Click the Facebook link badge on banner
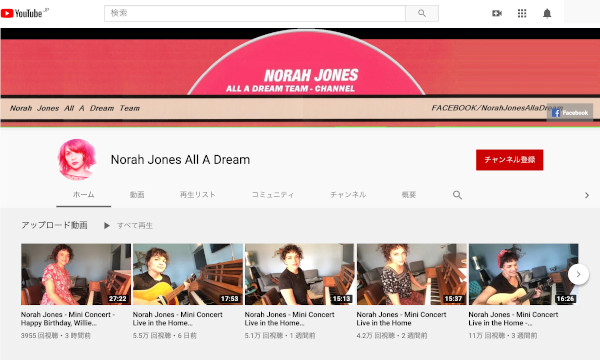 [570, 112]
